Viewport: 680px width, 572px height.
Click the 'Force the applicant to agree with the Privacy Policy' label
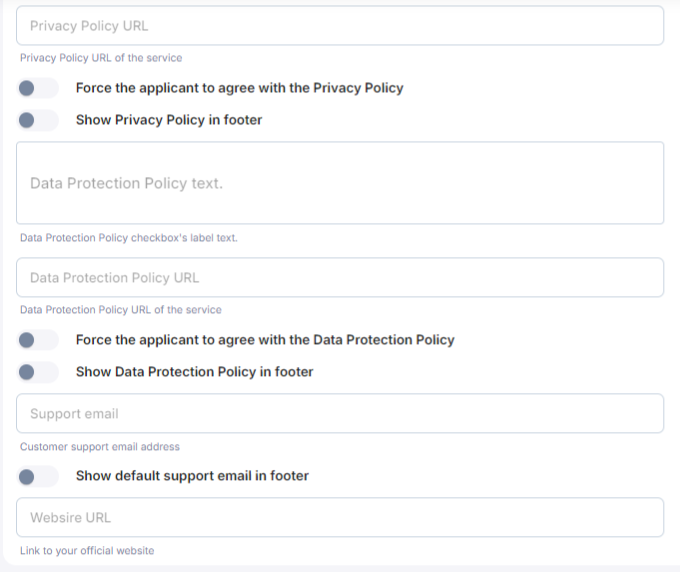239,88
